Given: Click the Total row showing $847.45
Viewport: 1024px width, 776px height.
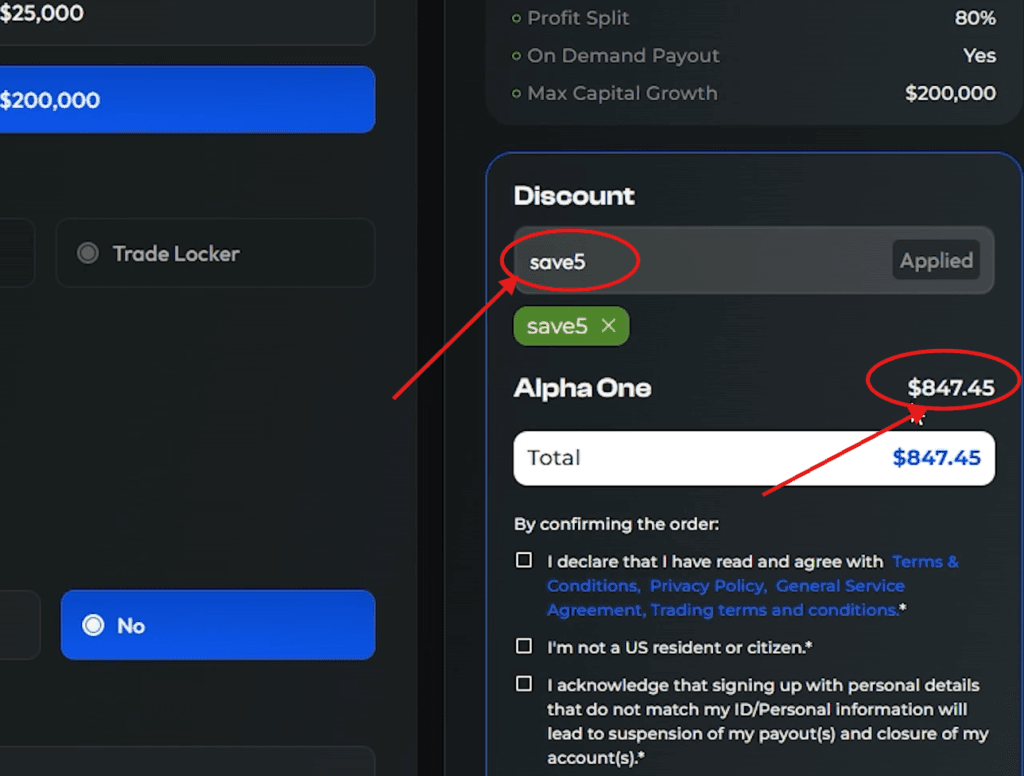Looking at the screenshot, I should 754,457.
